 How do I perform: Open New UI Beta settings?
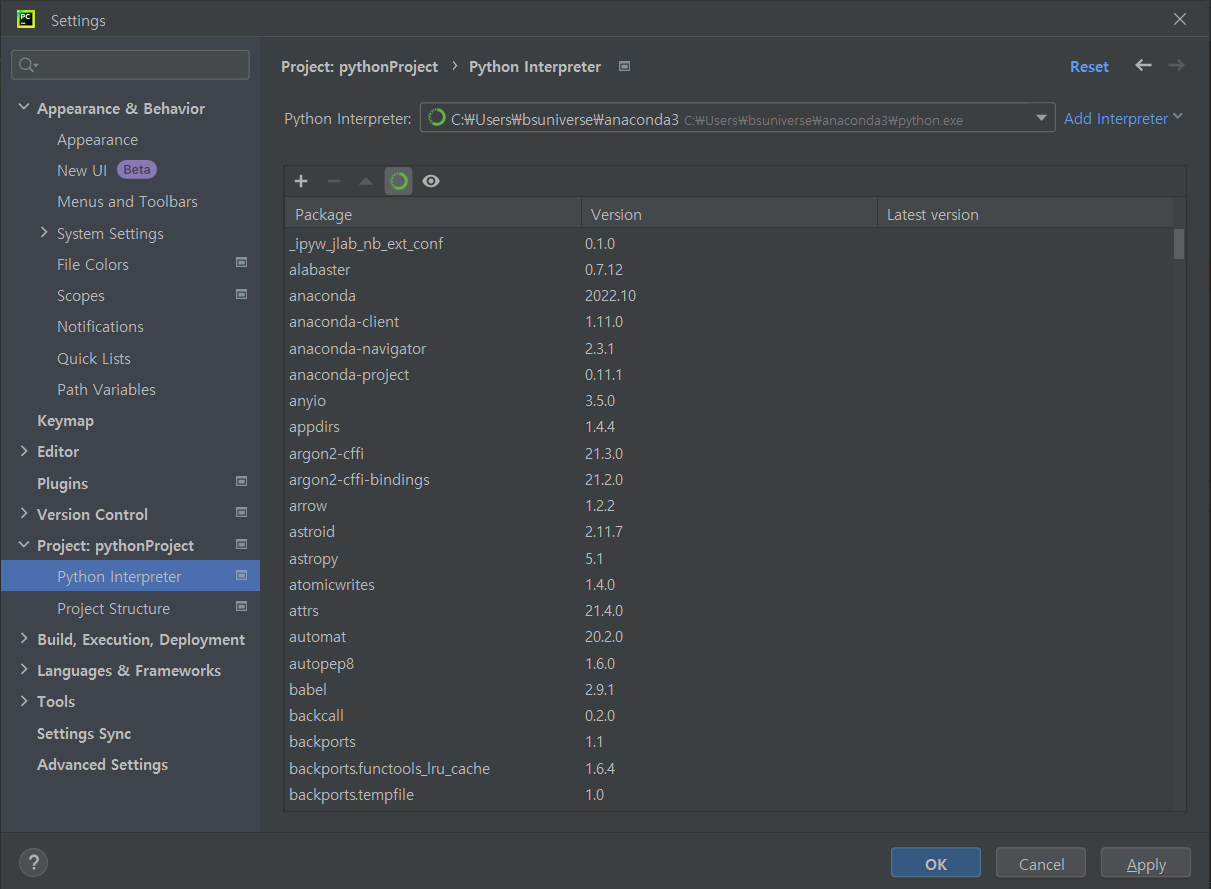click(x=107, y=170)
